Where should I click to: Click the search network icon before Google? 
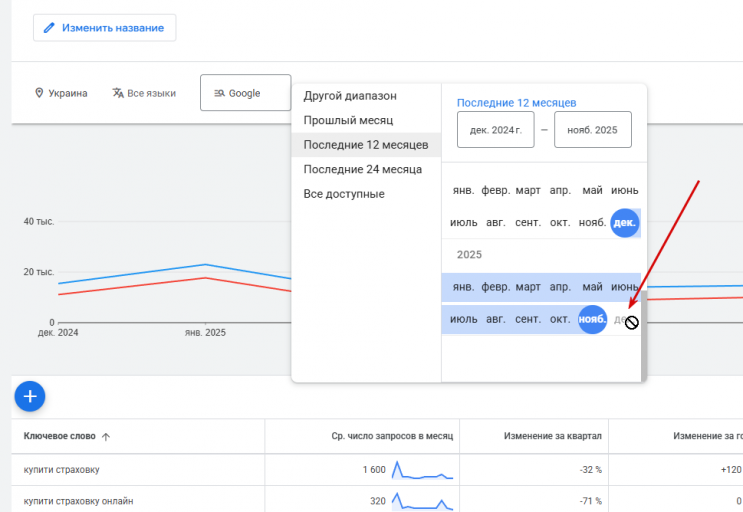[219, 93]
